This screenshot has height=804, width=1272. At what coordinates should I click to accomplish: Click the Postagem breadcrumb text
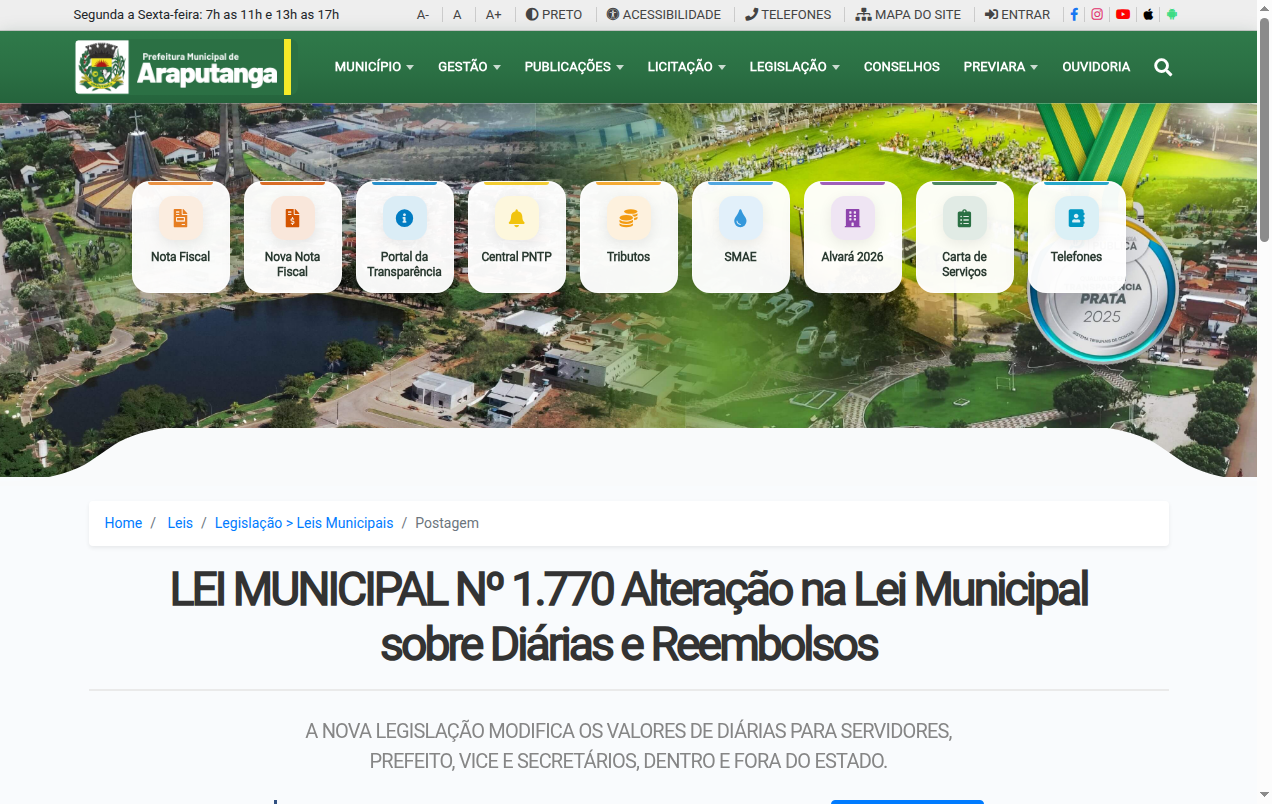point(447,523)
